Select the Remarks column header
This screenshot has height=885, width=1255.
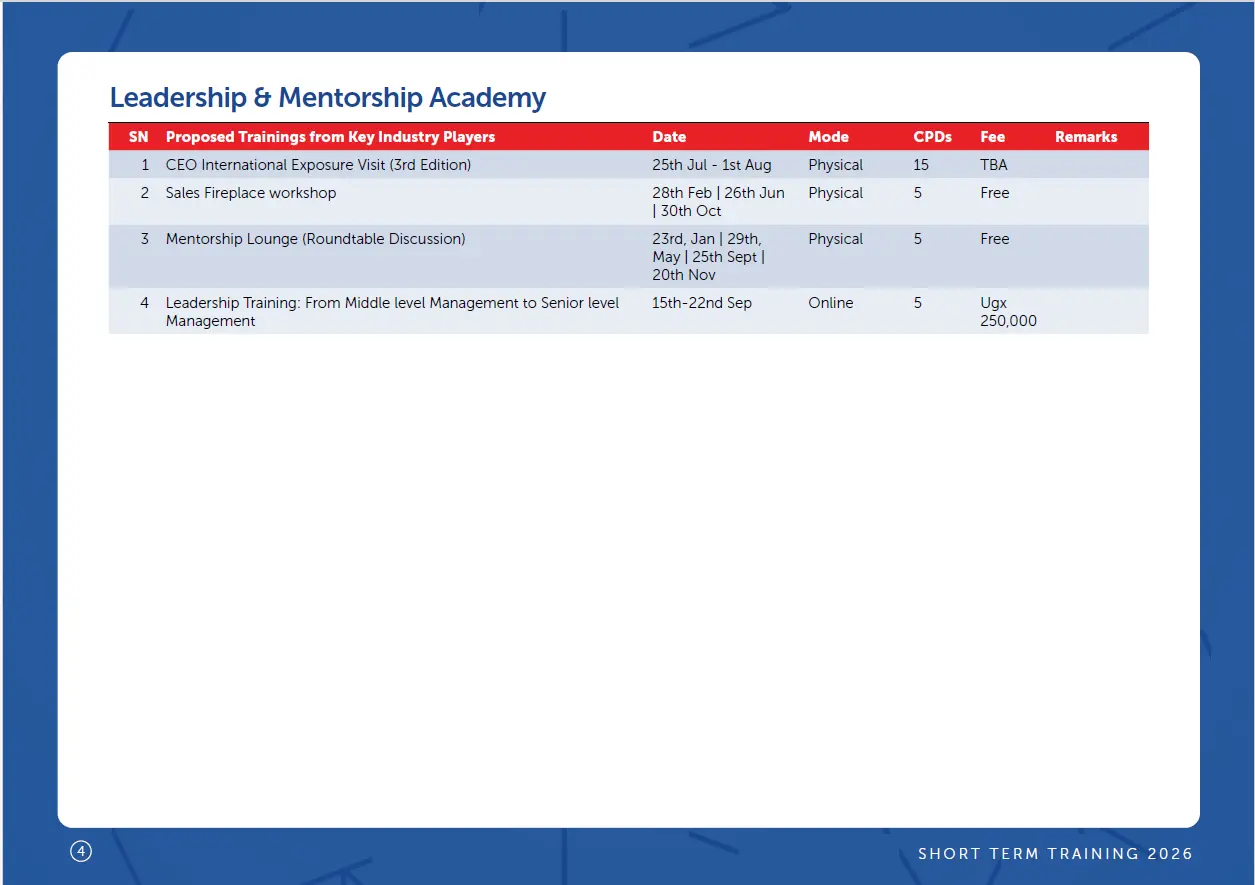1086,137
